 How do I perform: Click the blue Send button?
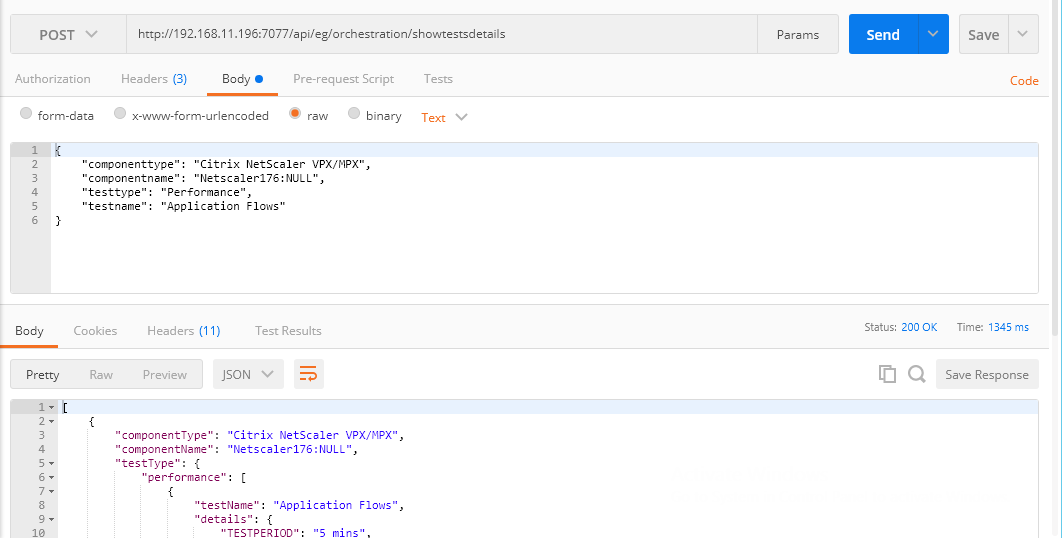[883, 34]
